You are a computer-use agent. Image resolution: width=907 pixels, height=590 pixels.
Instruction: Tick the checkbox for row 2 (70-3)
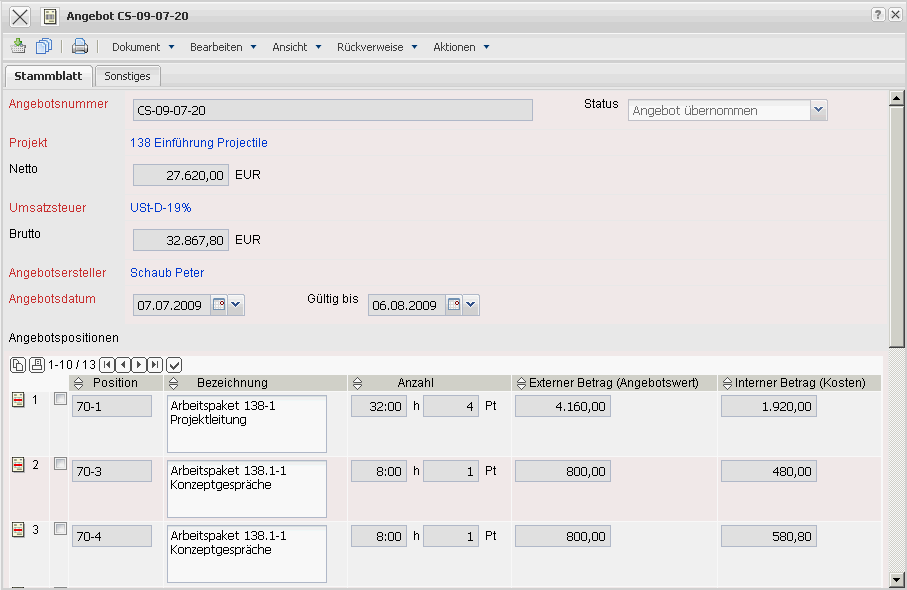(60, 464)
